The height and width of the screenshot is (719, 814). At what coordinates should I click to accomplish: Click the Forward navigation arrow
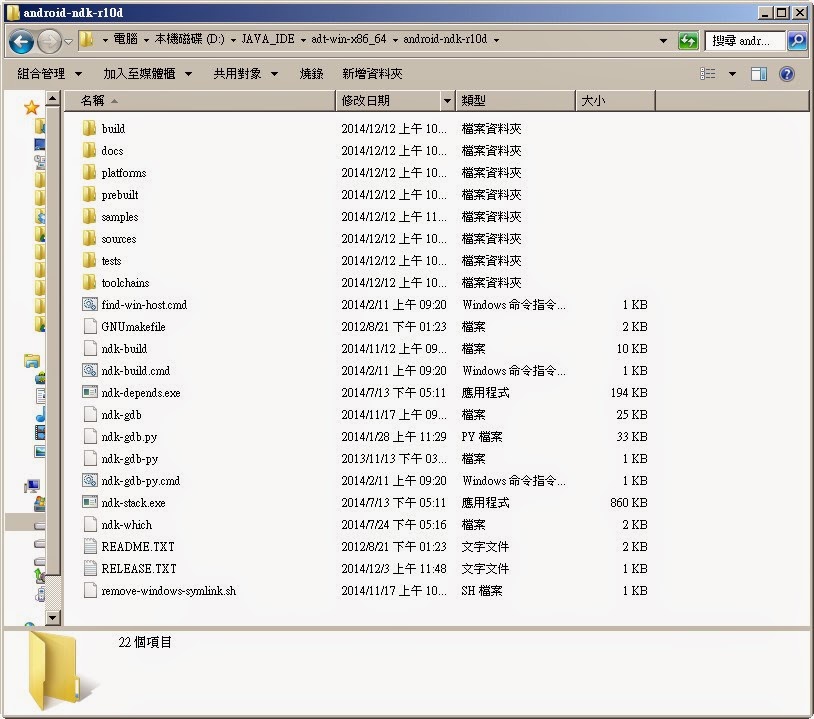click(49, 41)
